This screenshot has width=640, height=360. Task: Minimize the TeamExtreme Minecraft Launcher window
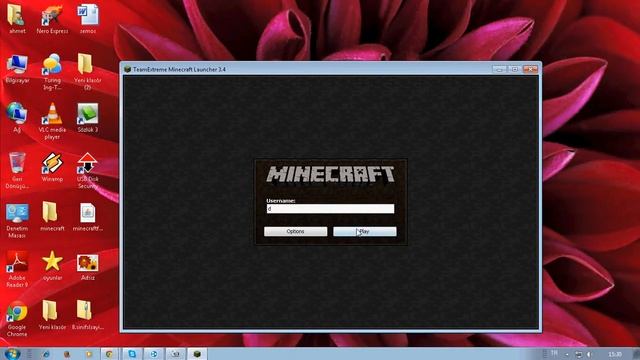pos(499,69)
